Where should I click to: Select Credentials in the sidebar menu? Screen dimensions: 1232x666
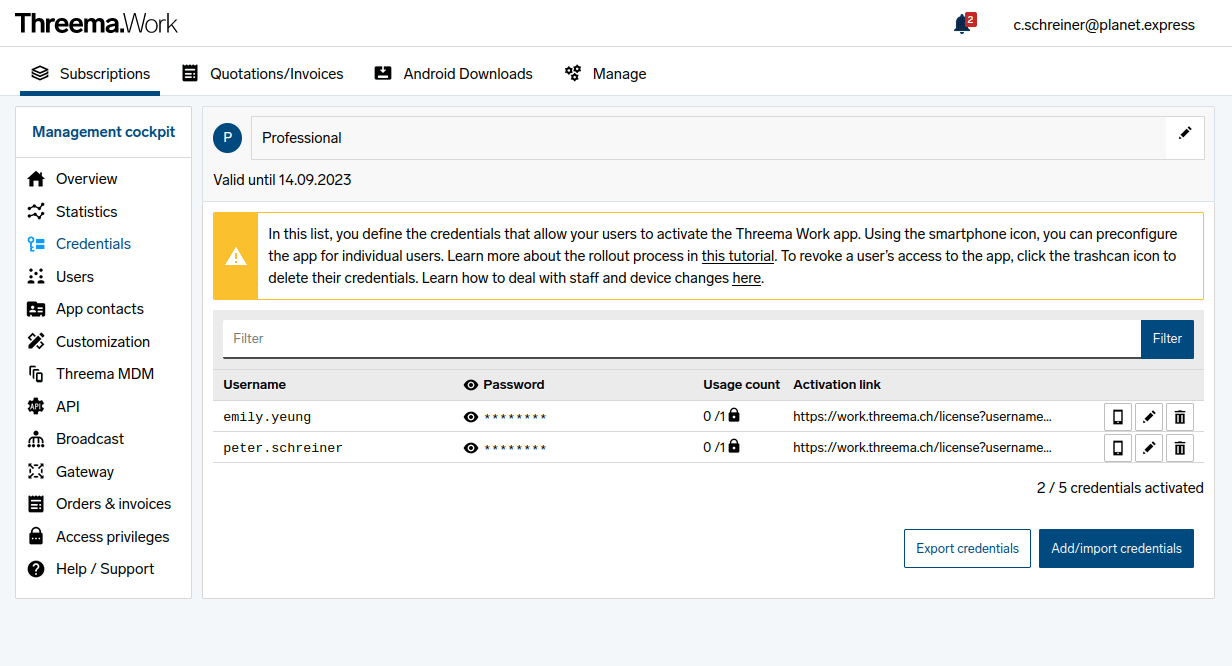(93, 244)
